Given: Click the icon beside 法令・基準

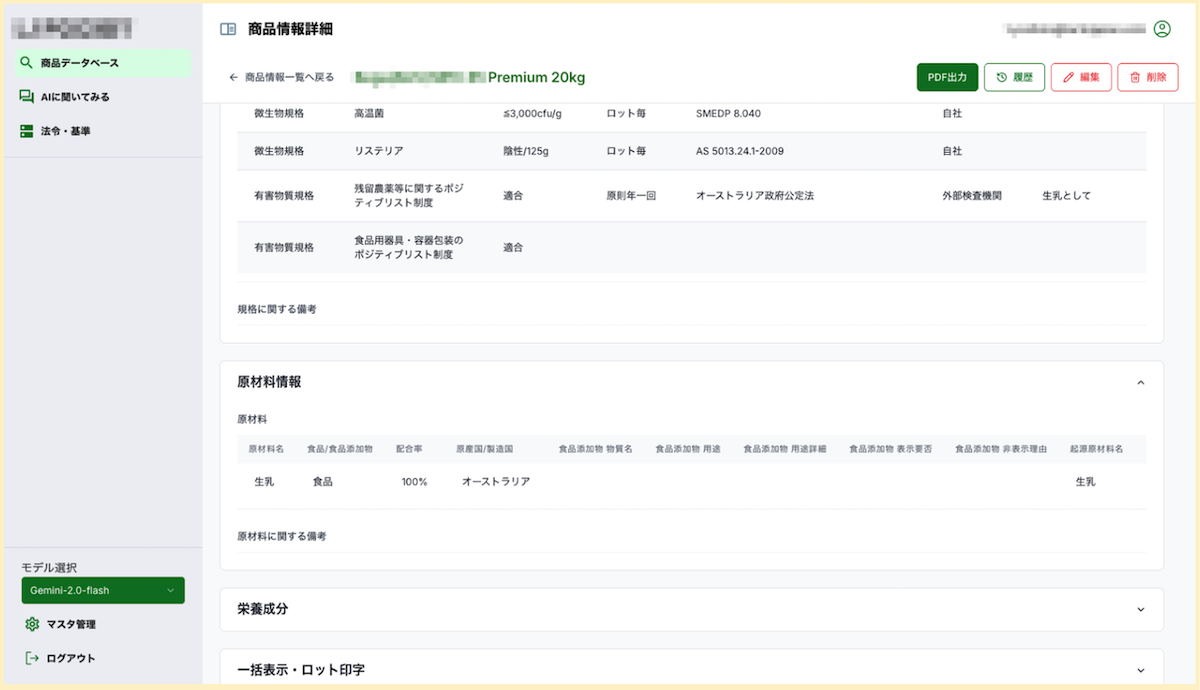Looking at the screenshot, I should point(27,131).
